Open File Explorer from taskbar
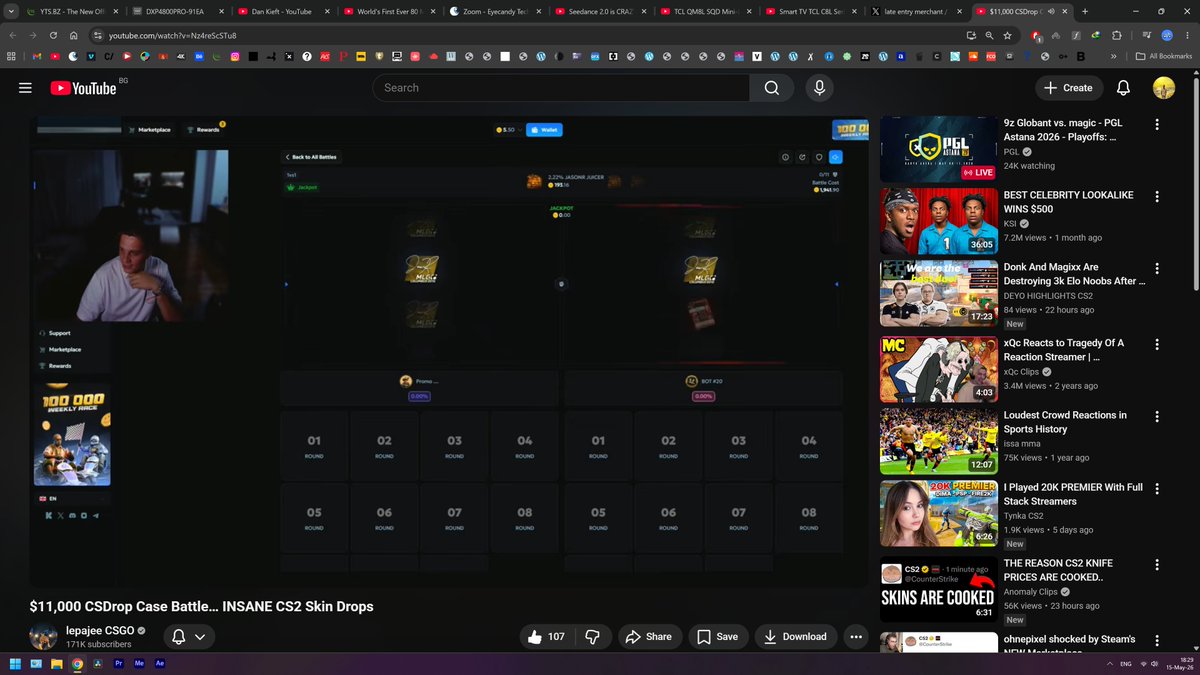 click(57, 664)
